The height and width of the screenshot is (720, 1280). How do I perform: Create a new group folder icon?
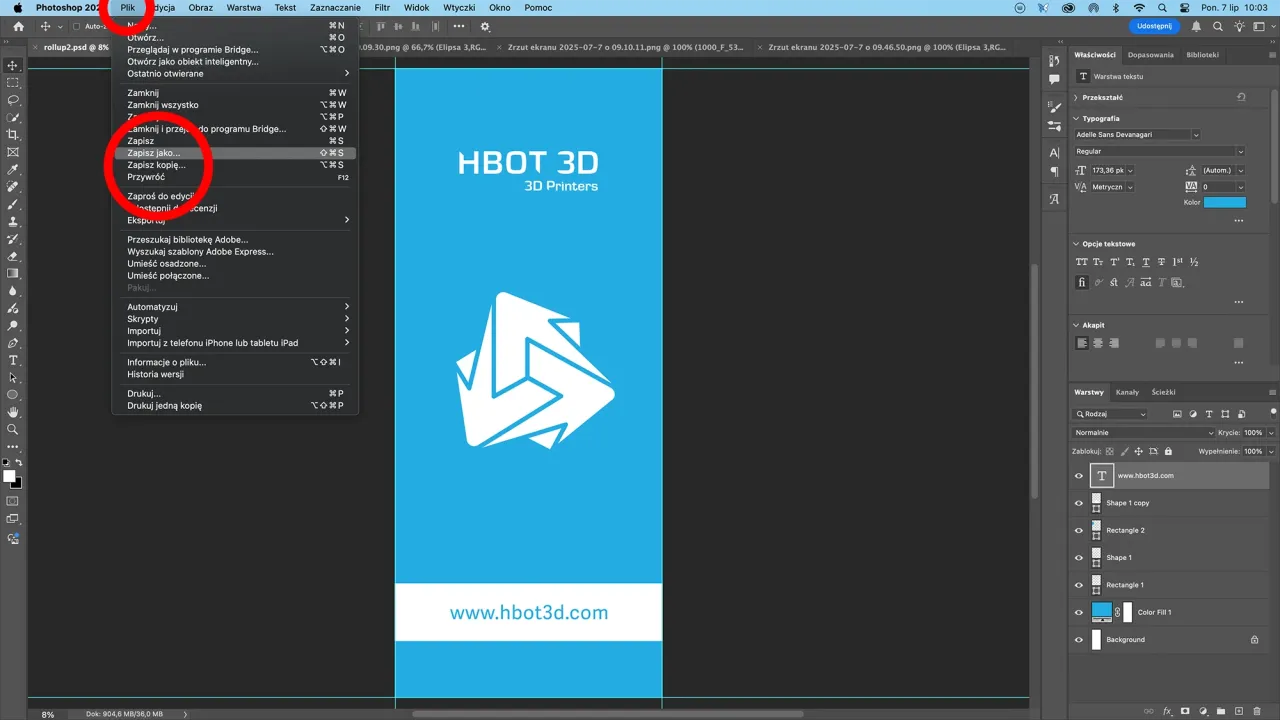coord(1222,711)
